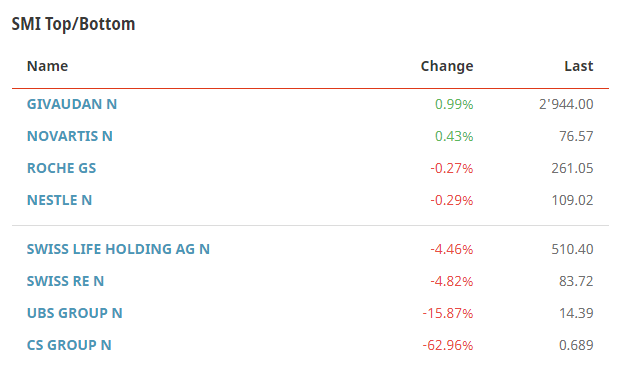Screen dimensions: 636x379
Task: Click the 2'944.00 last price
Action: coord(566,105)
